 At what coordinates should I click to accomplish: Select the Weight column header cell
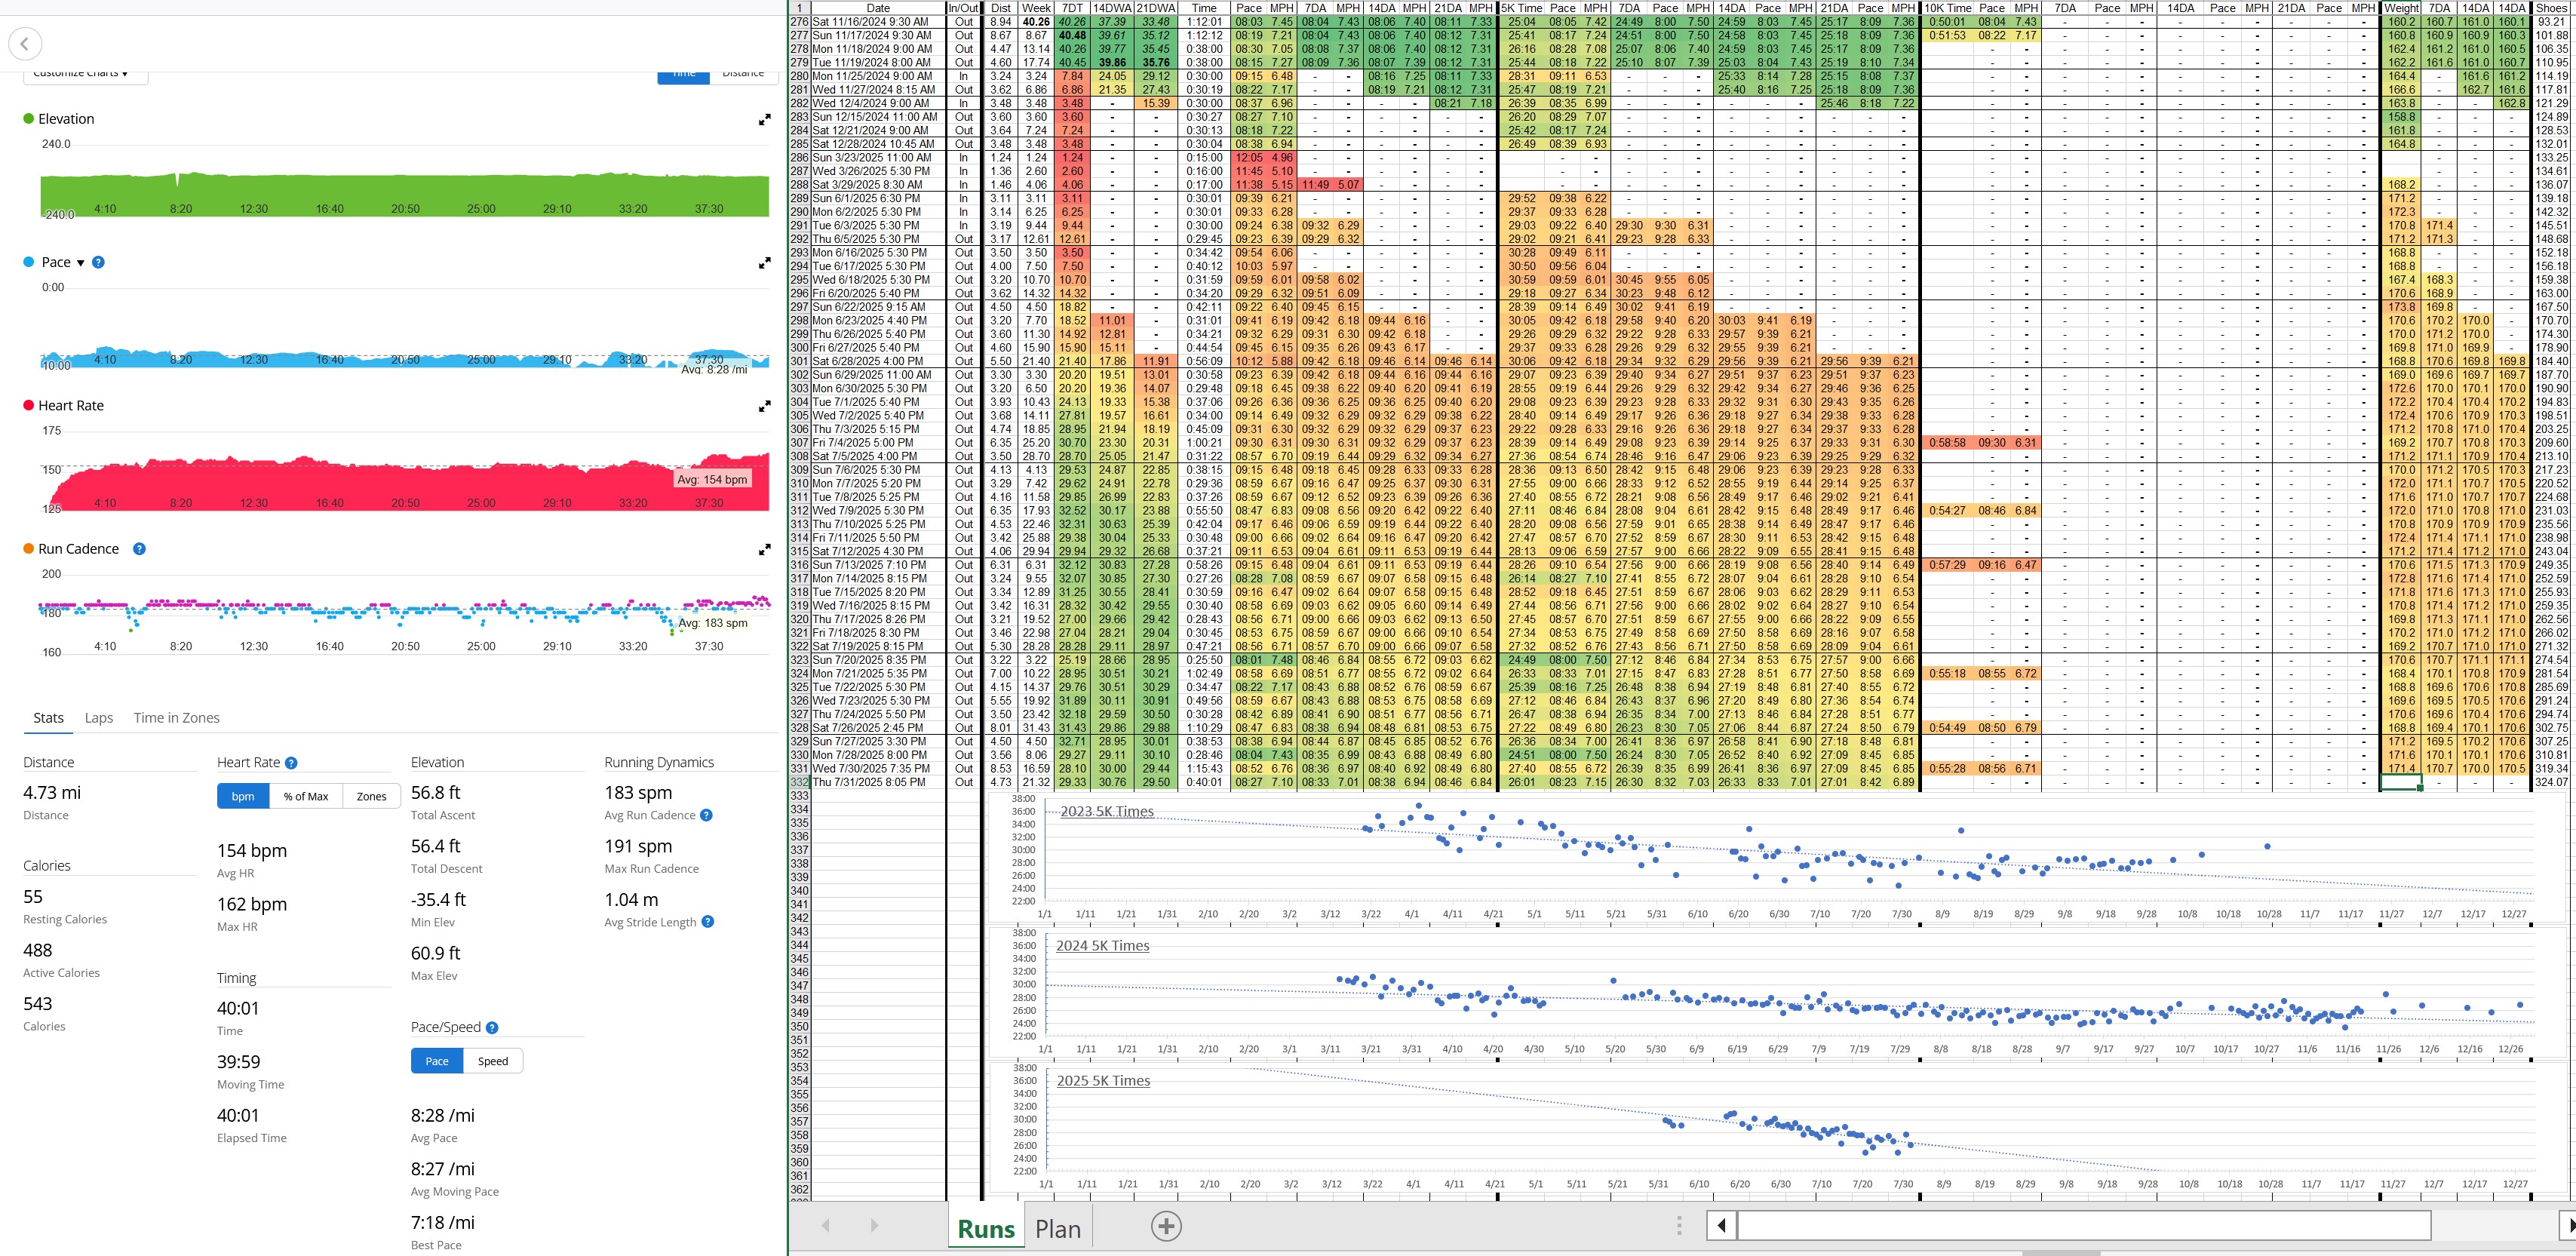click(2401, 8)
